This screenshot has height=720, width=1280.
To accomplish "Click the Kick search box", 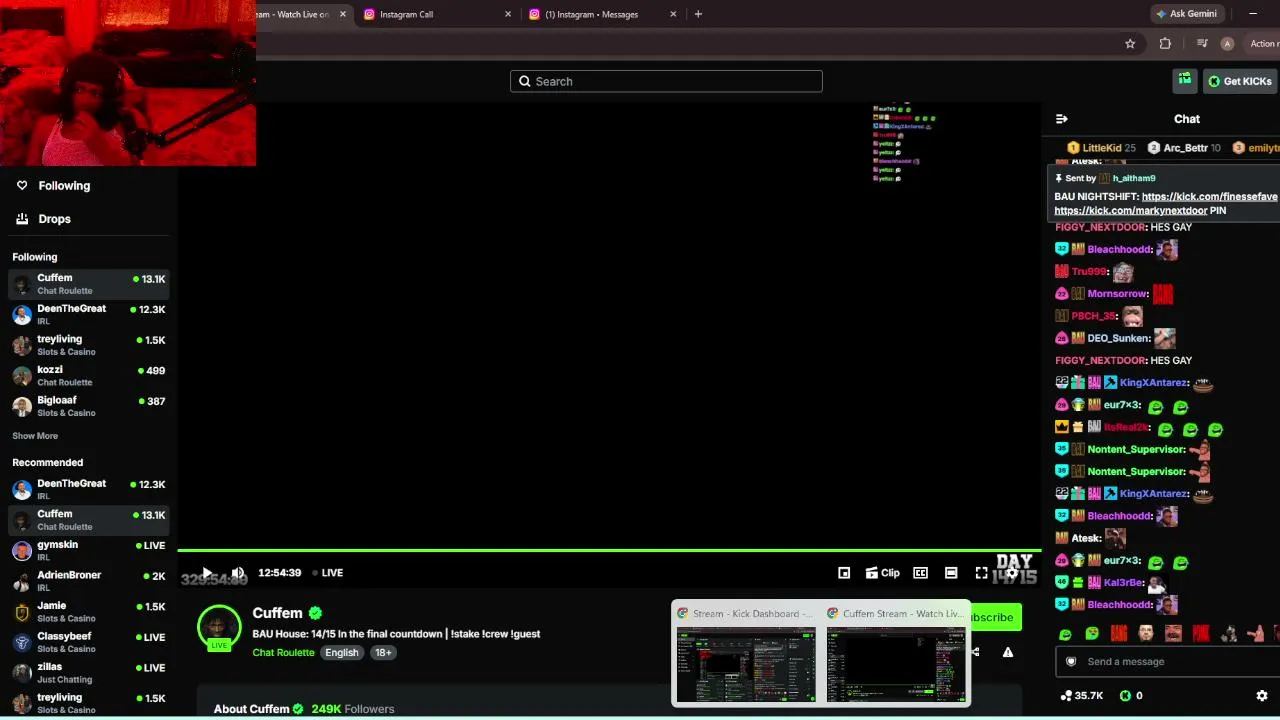I will click(666, 81).
